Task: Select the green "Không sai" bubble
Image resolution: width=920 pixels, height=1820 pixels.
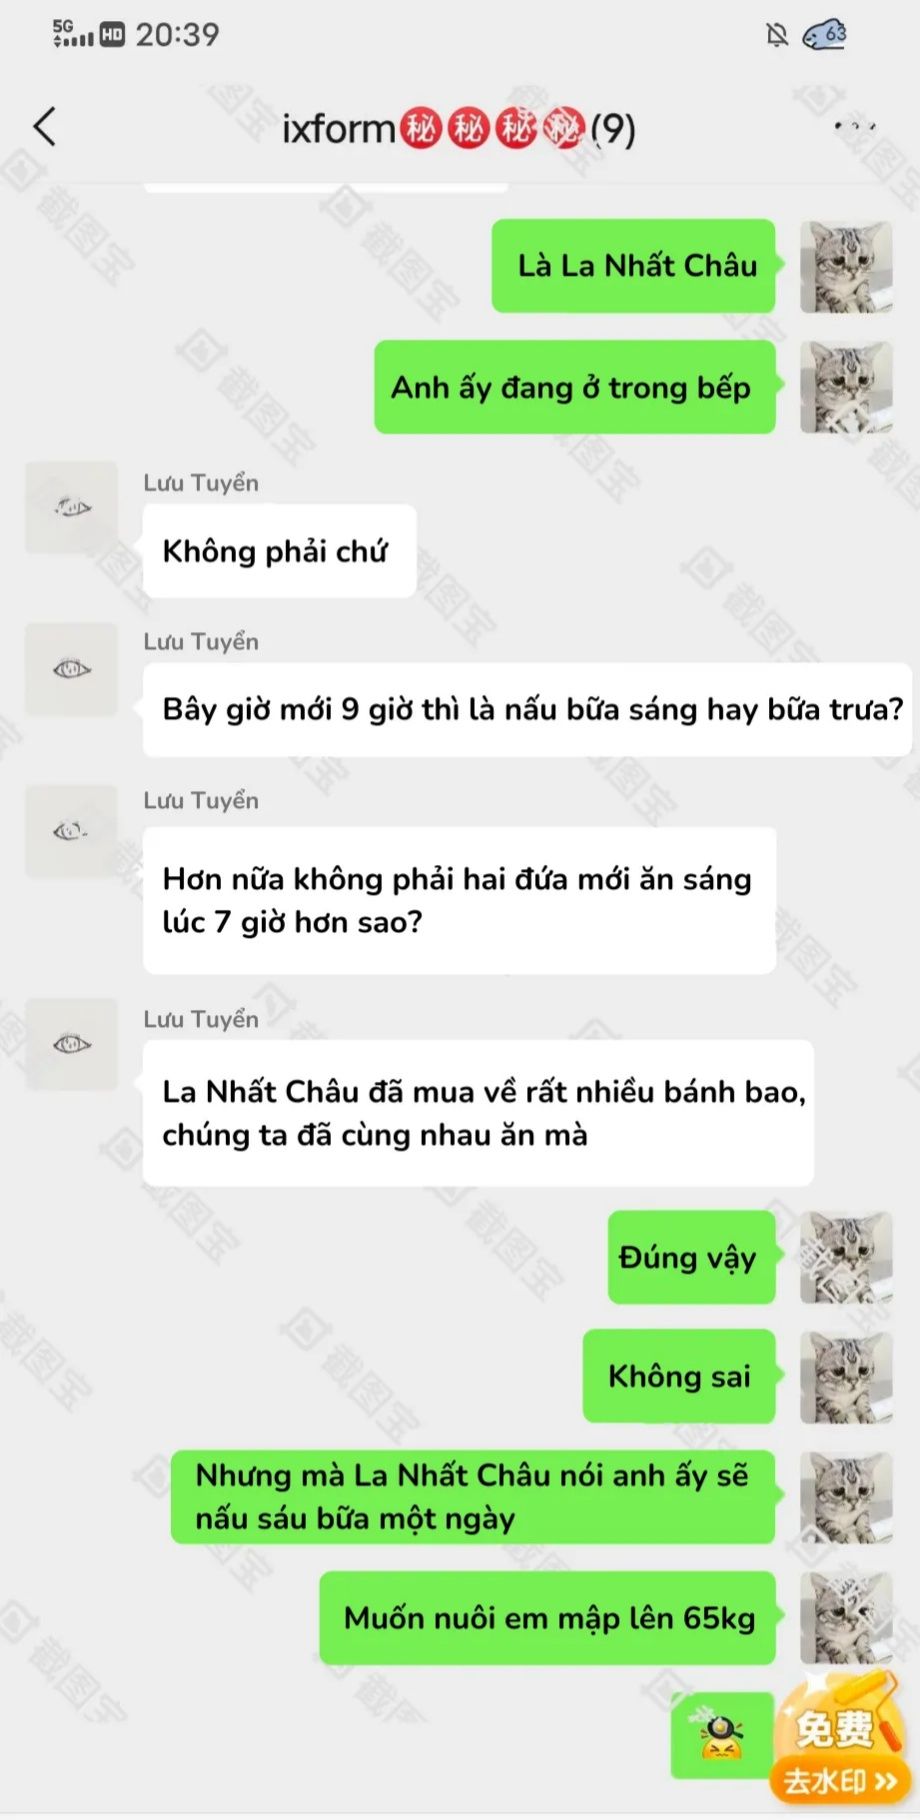Action: coord(680,1376)
